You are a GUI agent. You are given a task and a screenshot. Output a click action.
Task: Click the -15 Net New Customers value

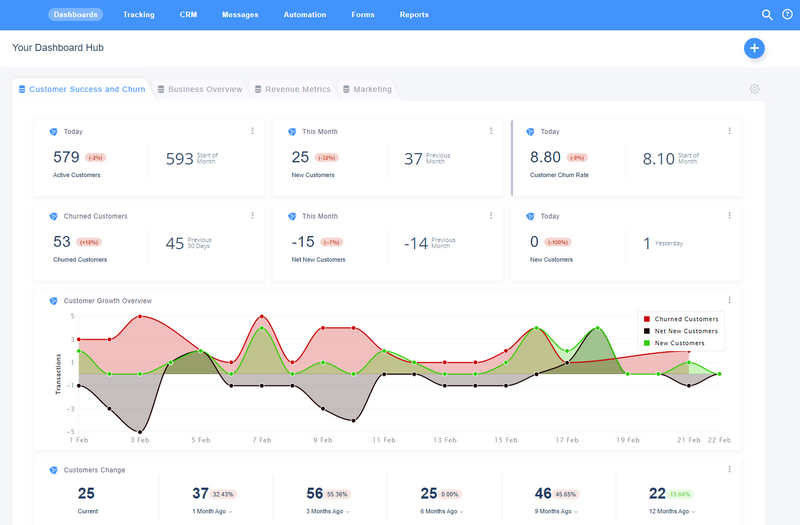[303, 242]
